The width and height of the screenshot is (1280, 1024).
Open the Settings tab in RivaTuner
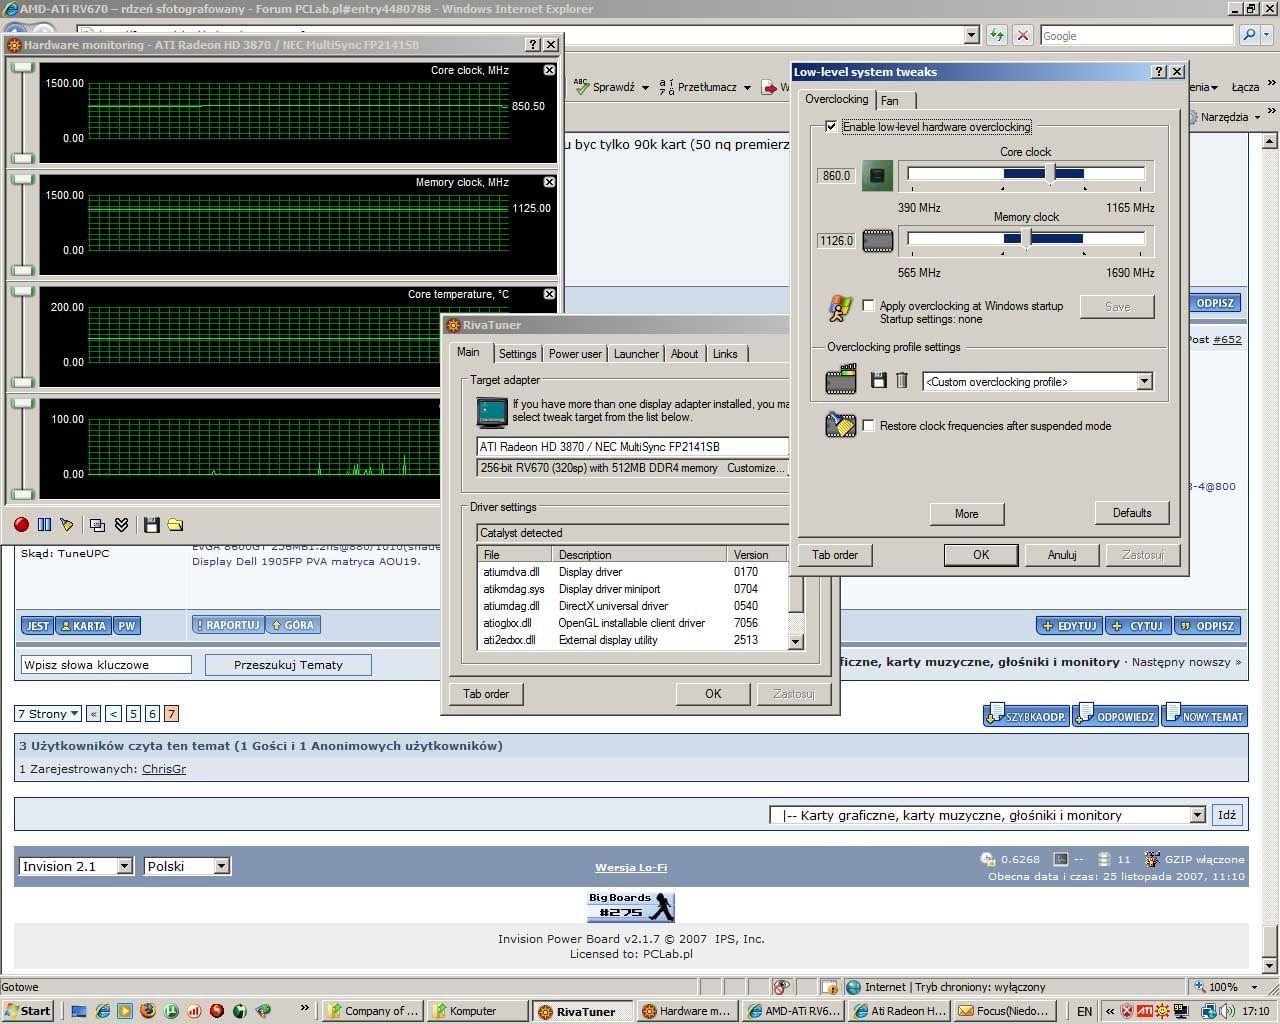click(x=517, y=354)
